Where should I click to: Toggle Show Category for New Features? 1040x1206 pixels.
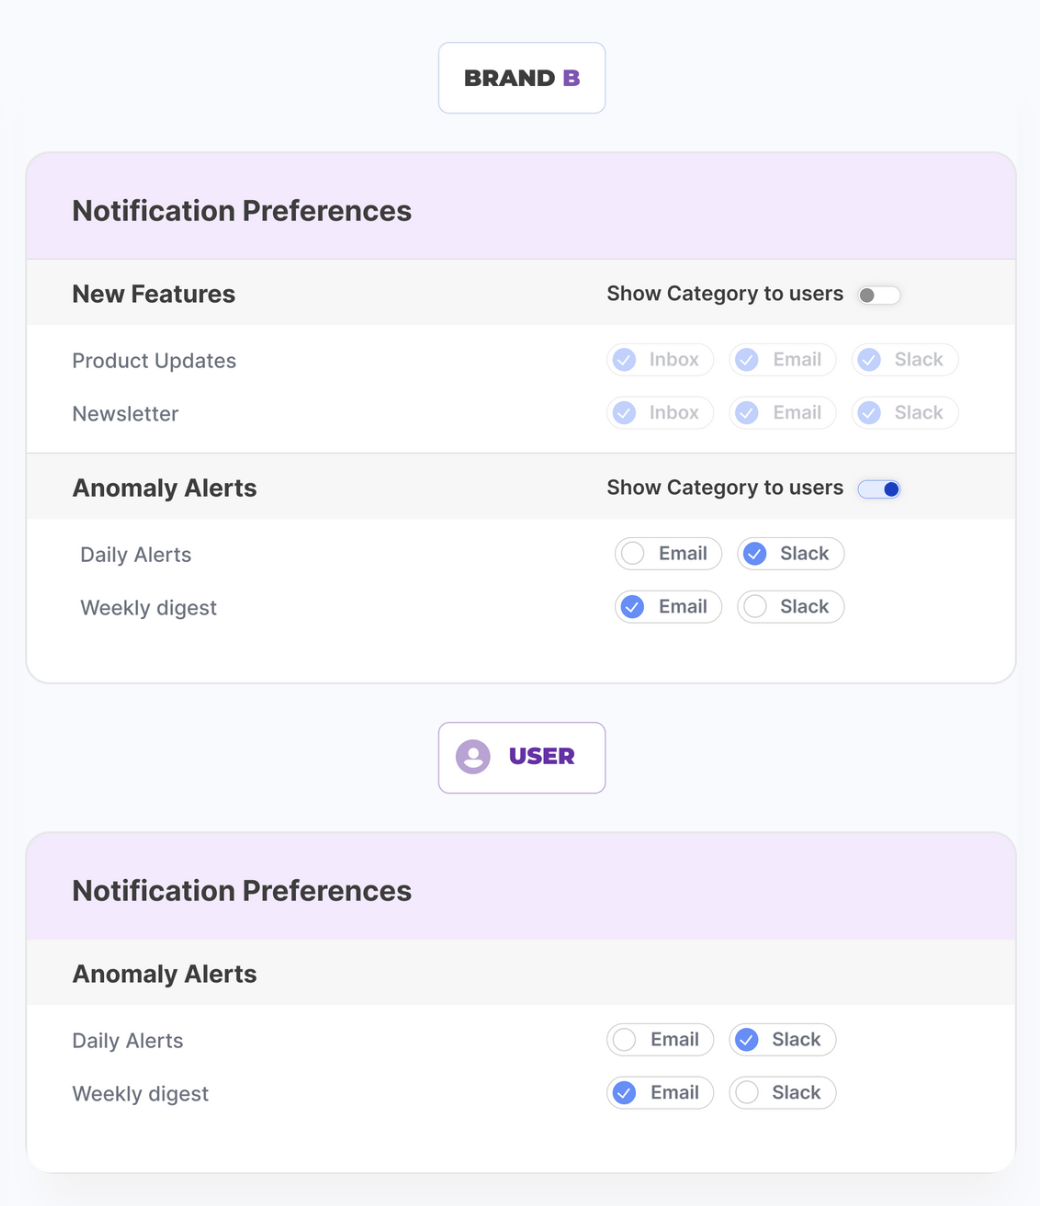[879, 295]
